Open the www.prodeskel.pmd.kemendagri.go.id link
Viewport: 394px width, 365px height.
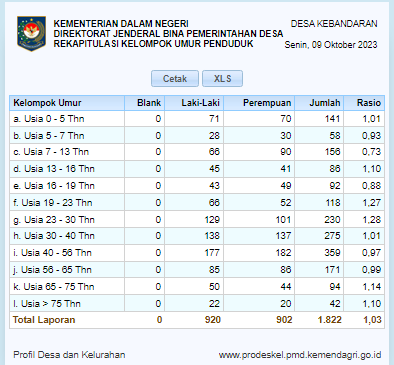pyautogui.click(x=300, y=355)
